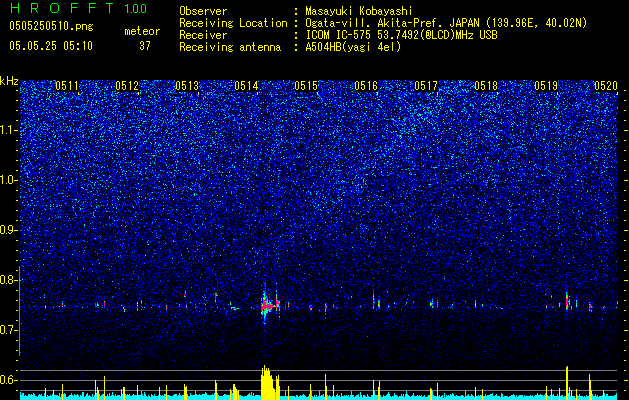Screen dimensions: 629x400
Task: Click the kHz axis unit label
Action: [x=9, y=81]
